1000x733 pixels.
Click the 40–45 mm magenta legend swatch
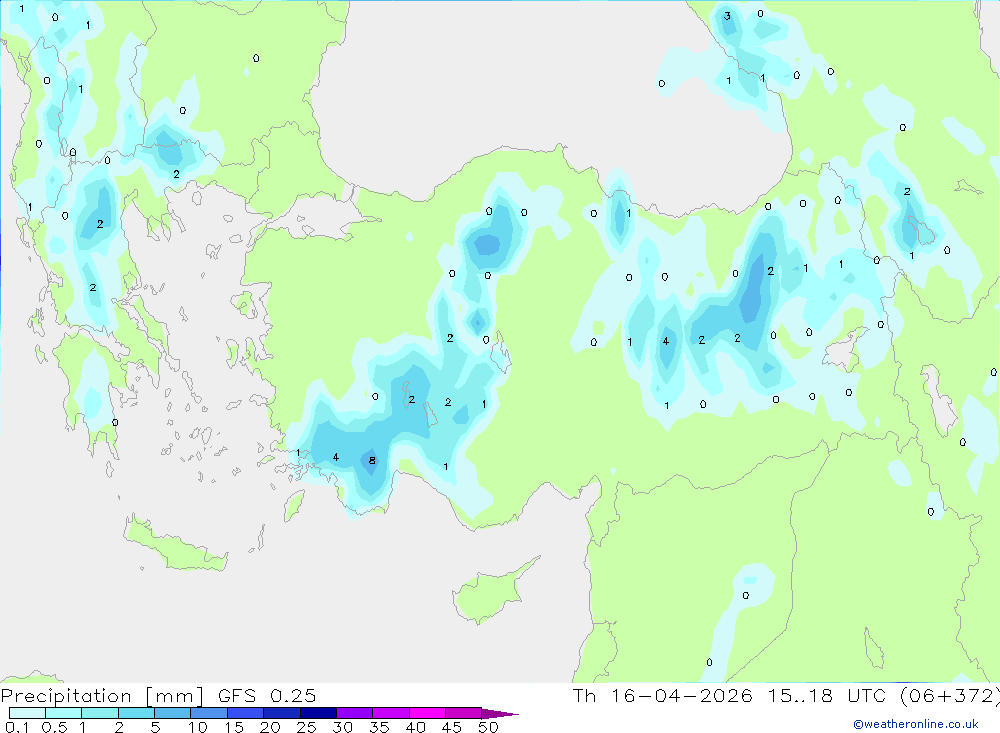pos(427,713)
